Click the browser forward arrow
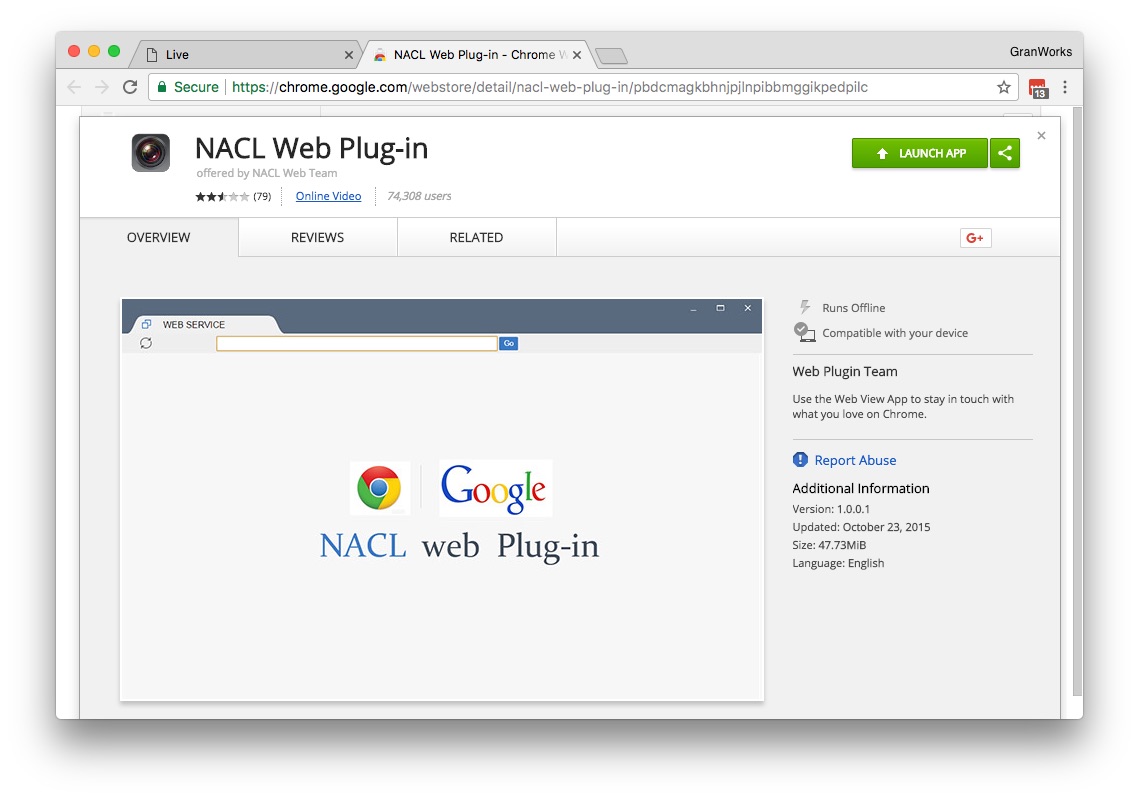 [102, 87]
